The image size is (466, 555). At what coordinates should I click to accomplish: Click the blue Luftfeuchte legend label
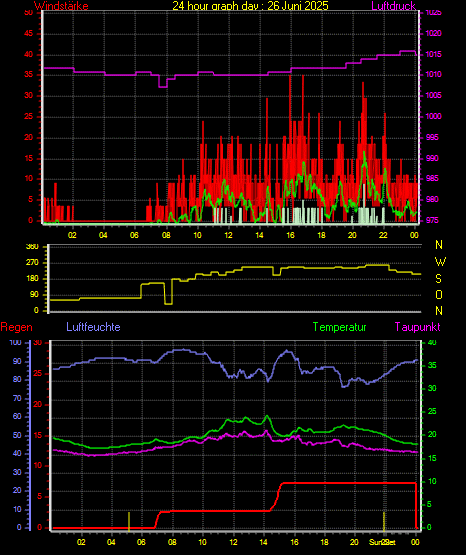click(x=93, y=327)
